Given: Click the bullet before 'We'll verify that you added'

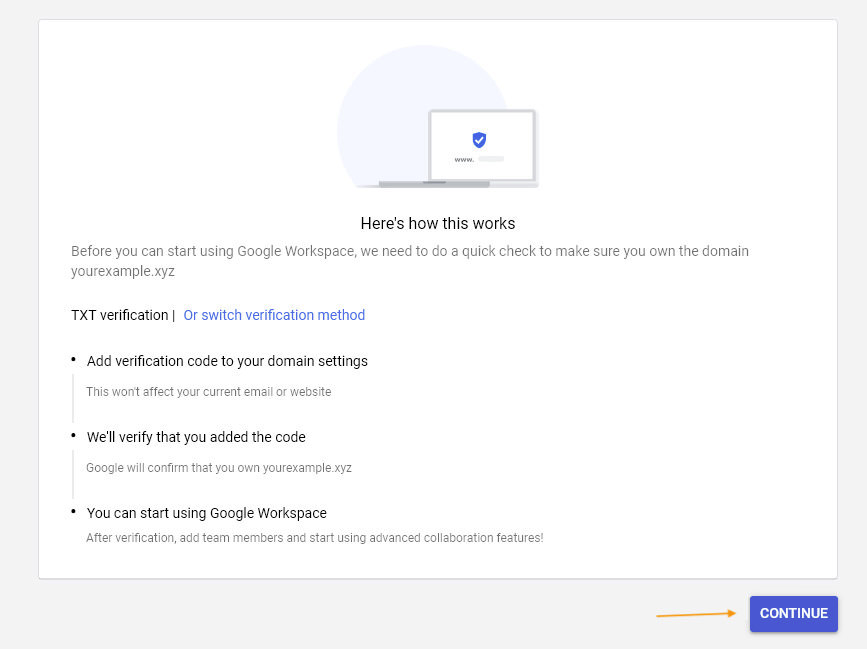Looking at the screenshot, I should [x=74, y=436].
